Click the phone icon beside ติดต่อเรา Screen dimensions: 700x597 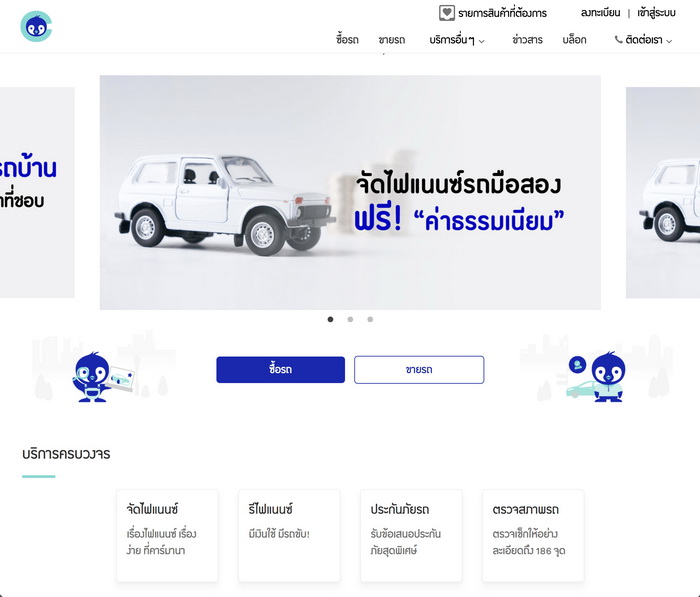618,40
